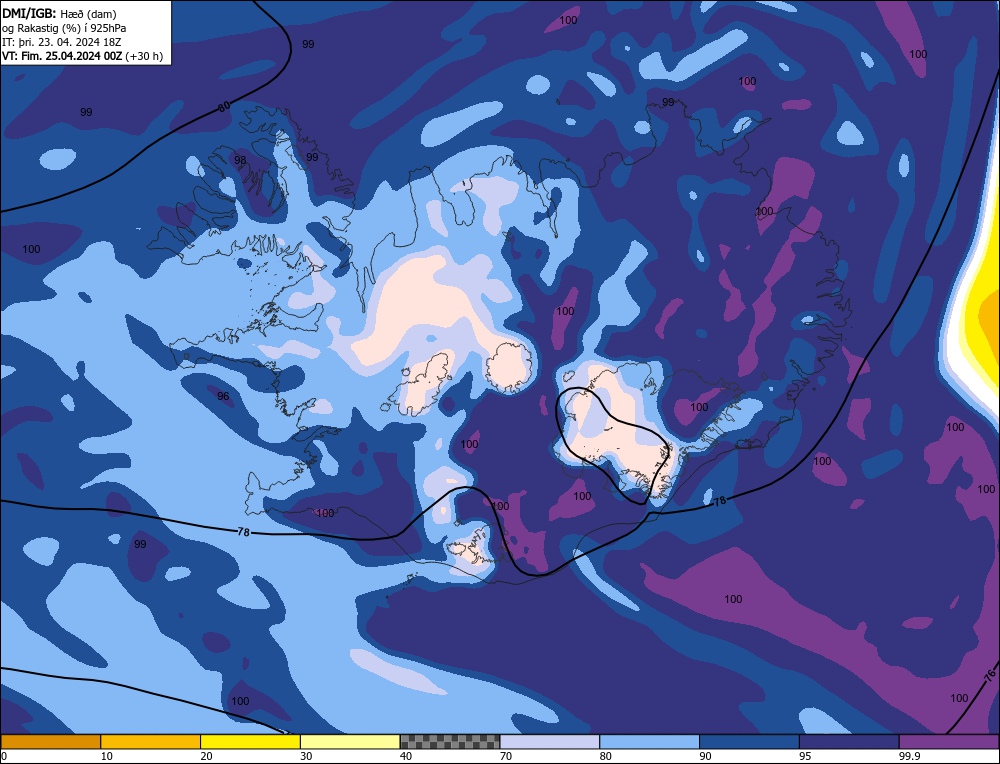1000x764 pixels.
Task: Click the legend tick label '20'
Action: pos(207,756)
